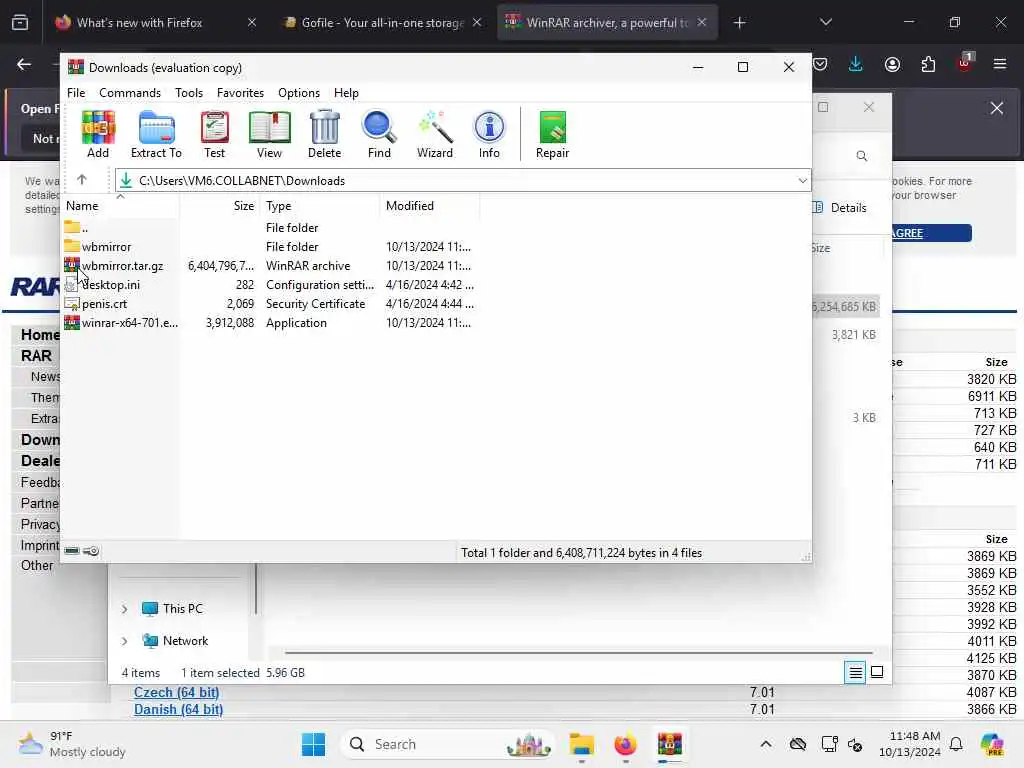Click the Add archive toolbar icon
1024x768 pixels.
click(x=98, y=134)
